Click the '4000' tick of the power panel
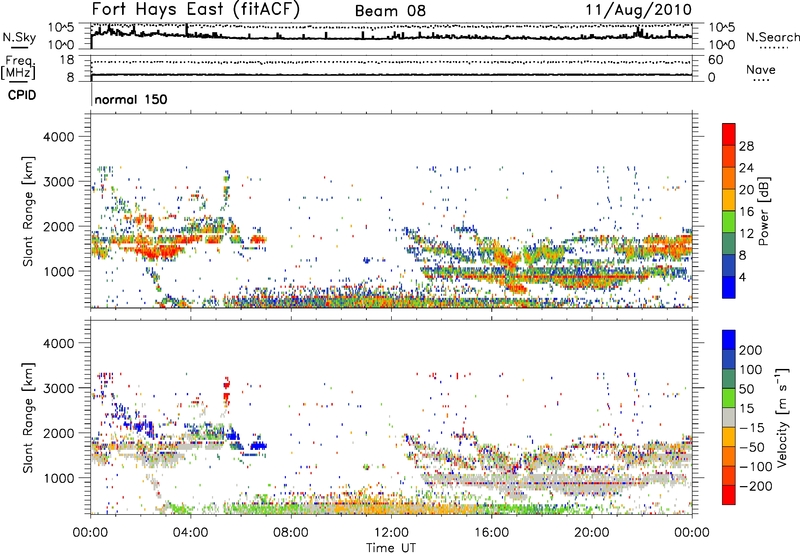 click(x=58, y=137)
